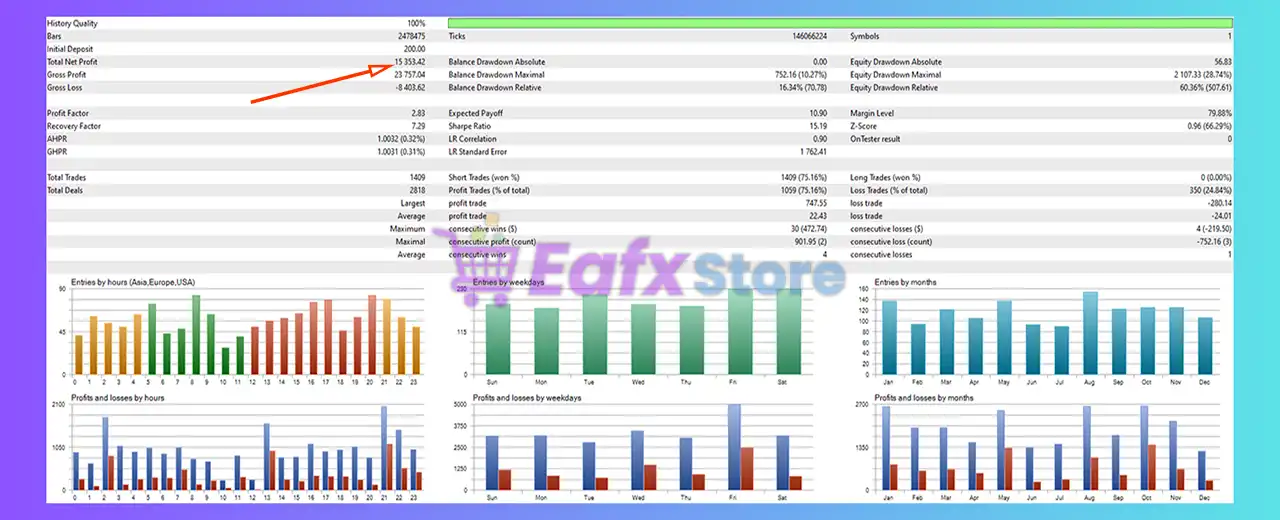Click the 'Profits and losses by hours' chart title
This screenshot has height=520, width=1280.
(x=118, y=398)
